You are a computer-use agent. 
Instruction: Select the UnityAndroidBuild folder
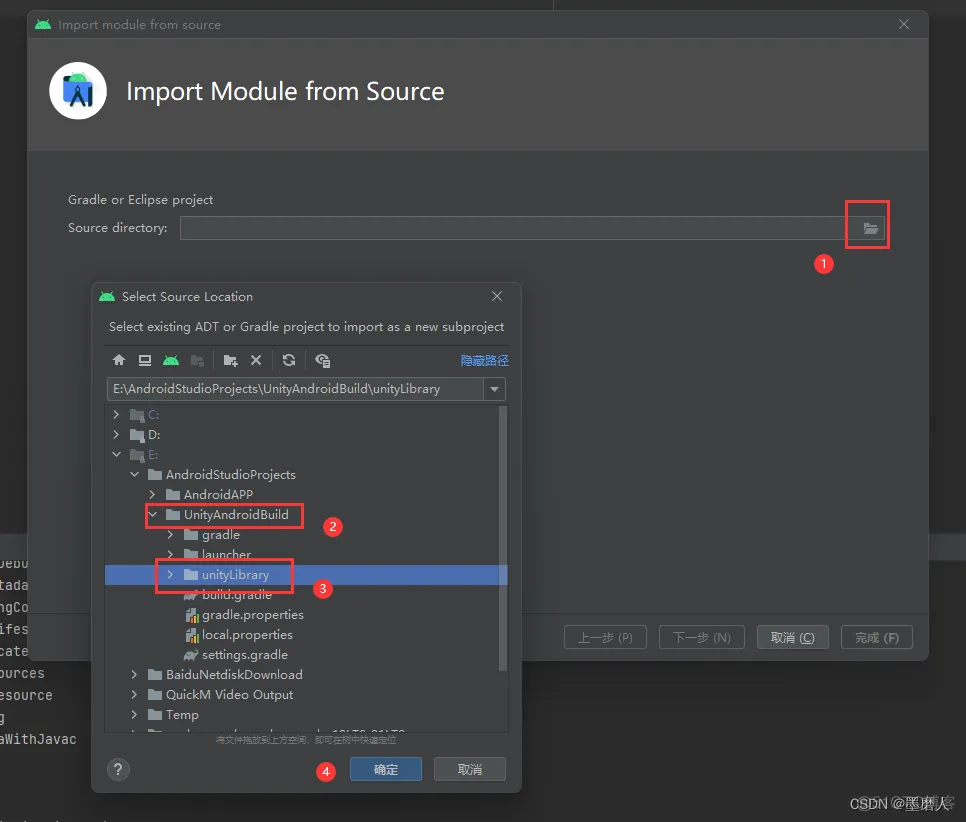[x=236, y=515]
